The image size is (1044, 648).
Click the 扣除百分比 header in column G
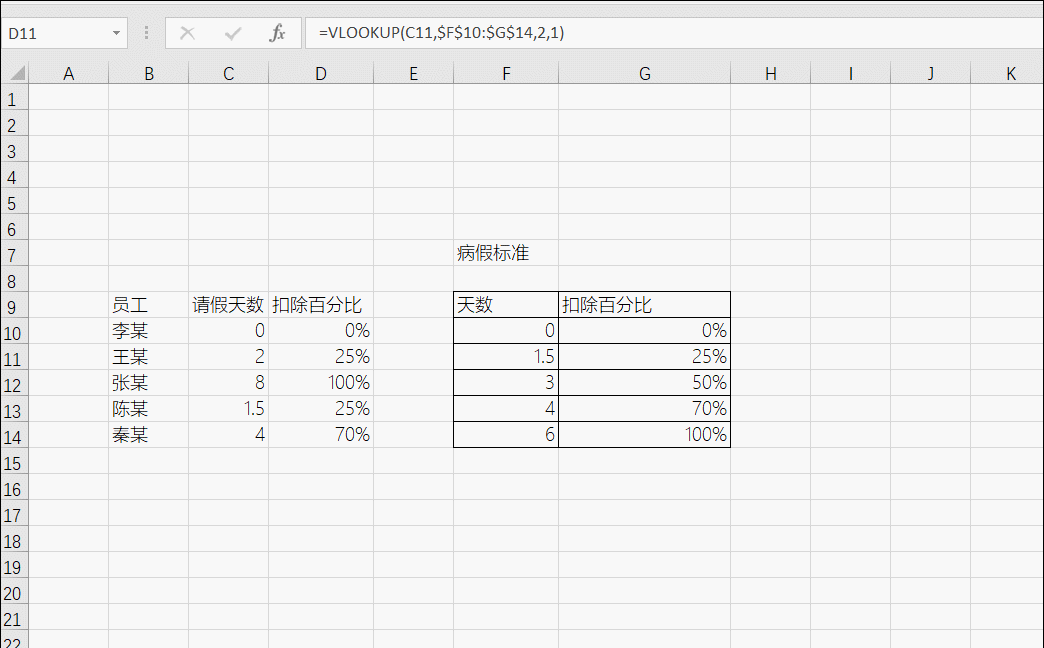(645, 305)
